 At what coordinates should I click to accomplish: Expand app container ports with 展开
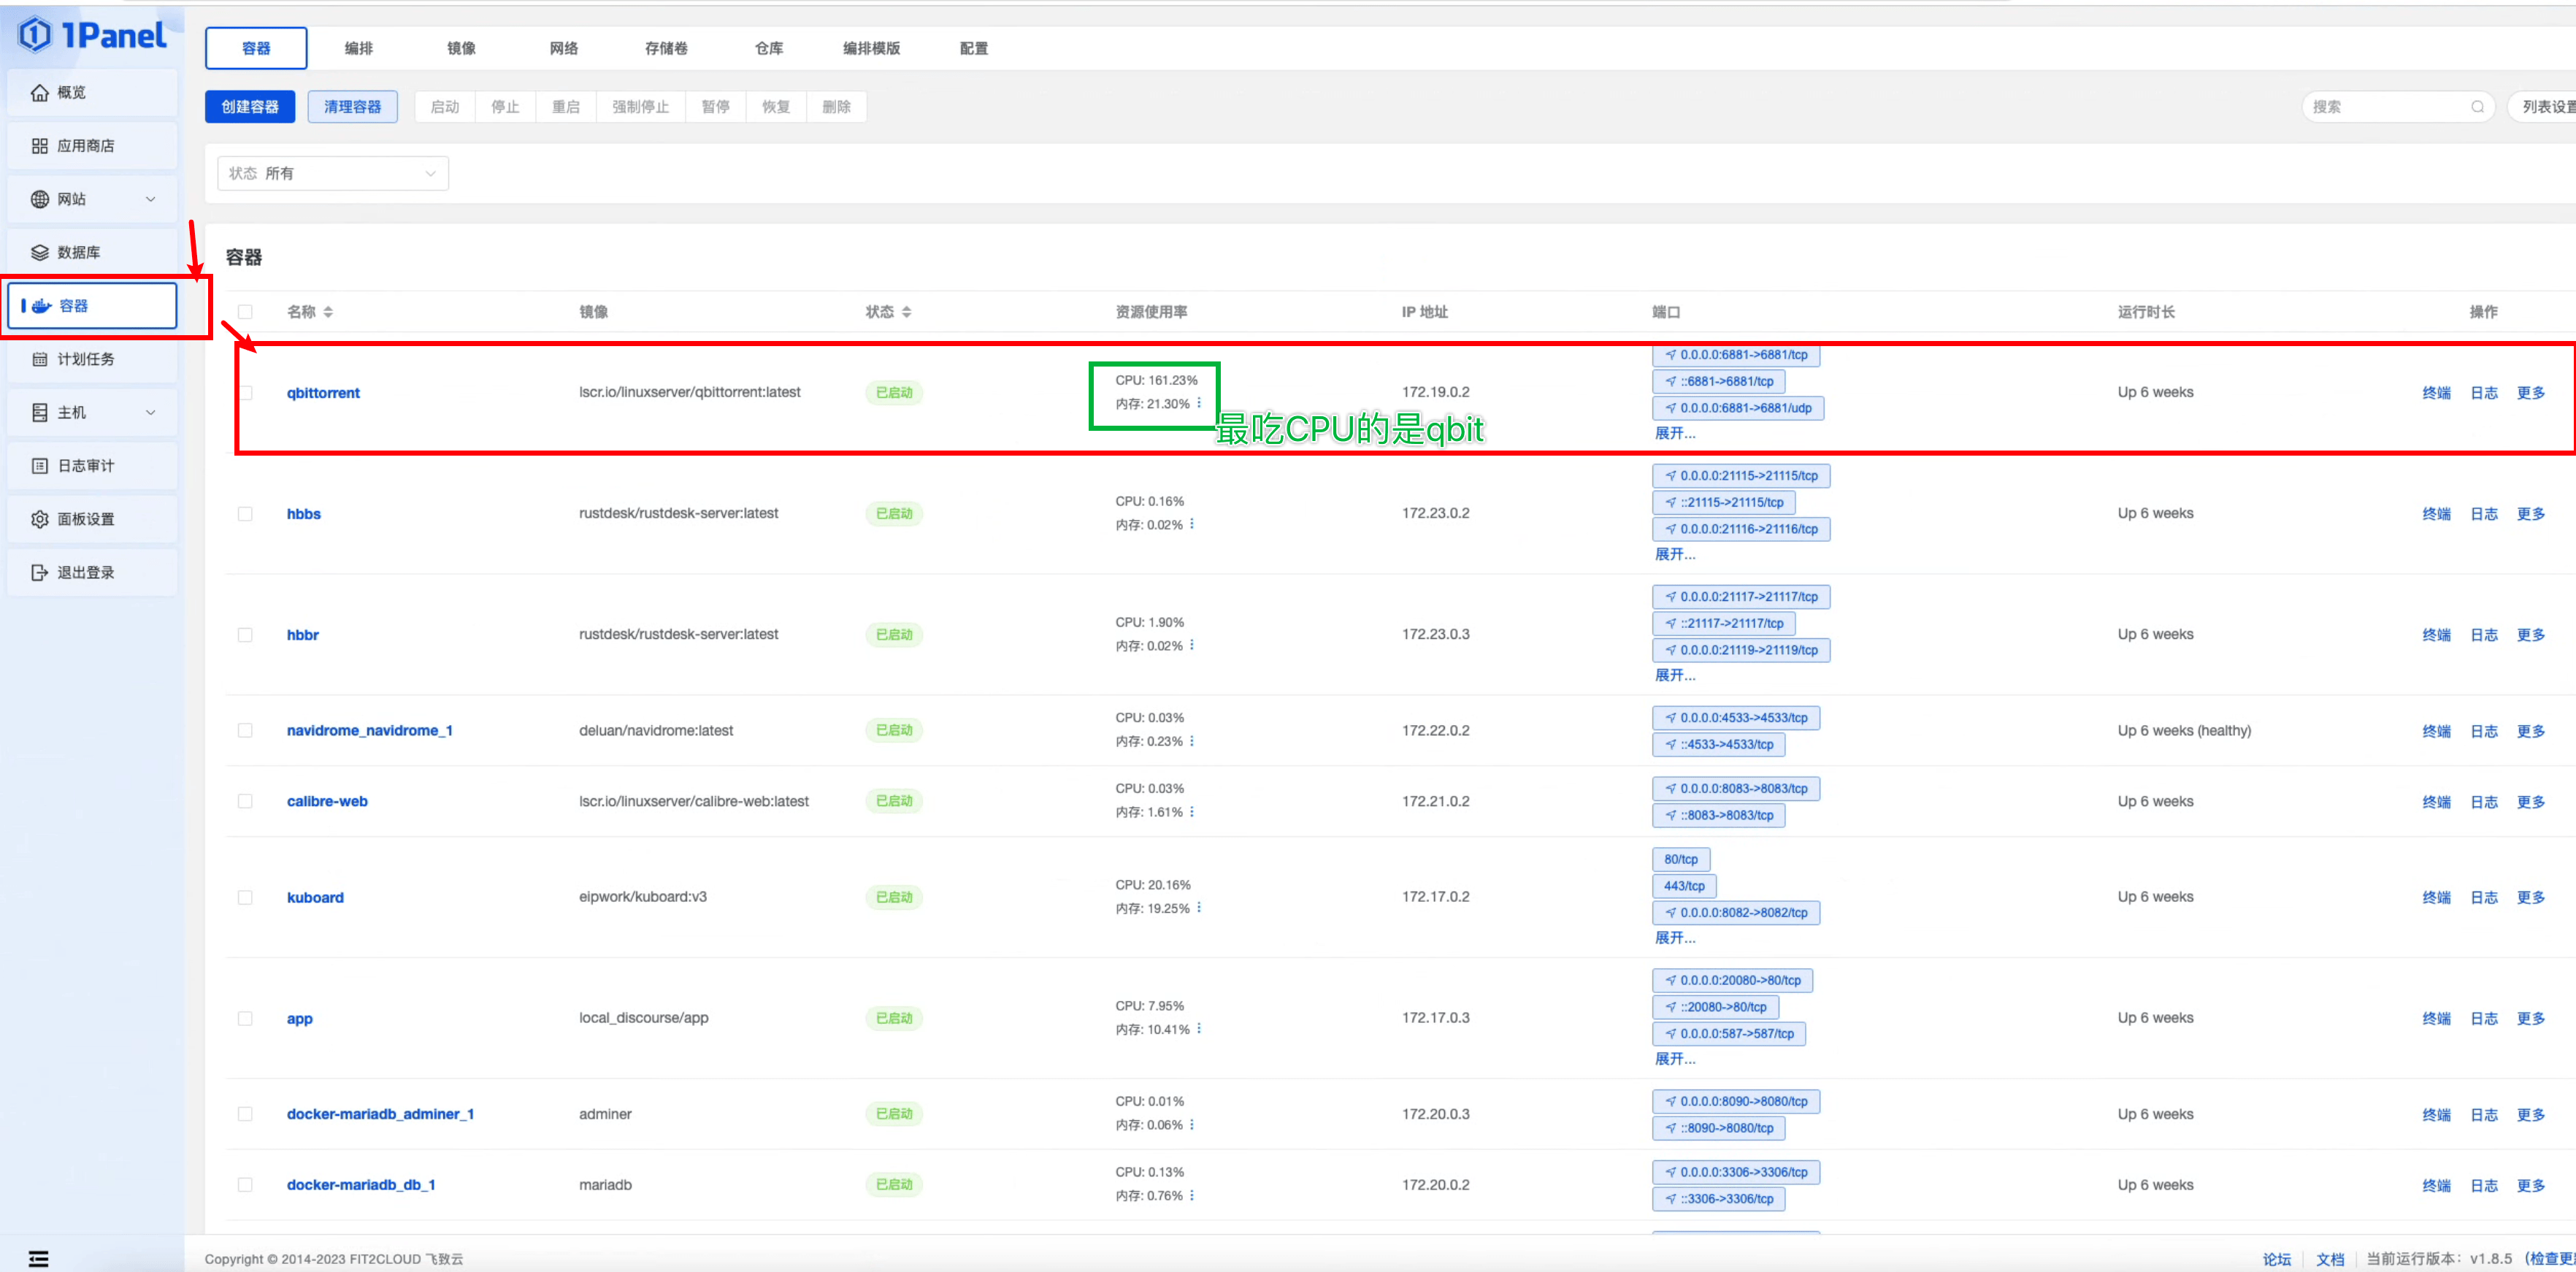pyautogui.click(x=1675, y=1059)
